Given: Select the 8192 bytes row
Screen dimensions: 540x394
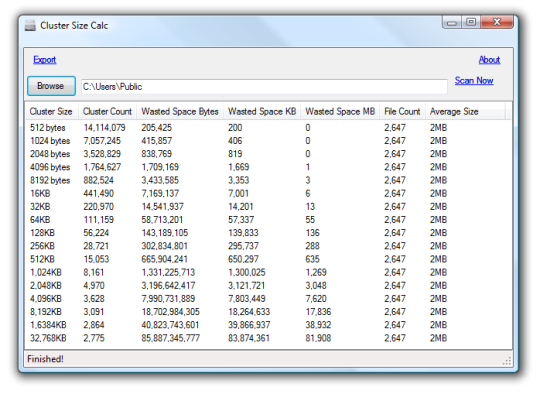Looking at the screenshot, I should (x=269, y=180).
